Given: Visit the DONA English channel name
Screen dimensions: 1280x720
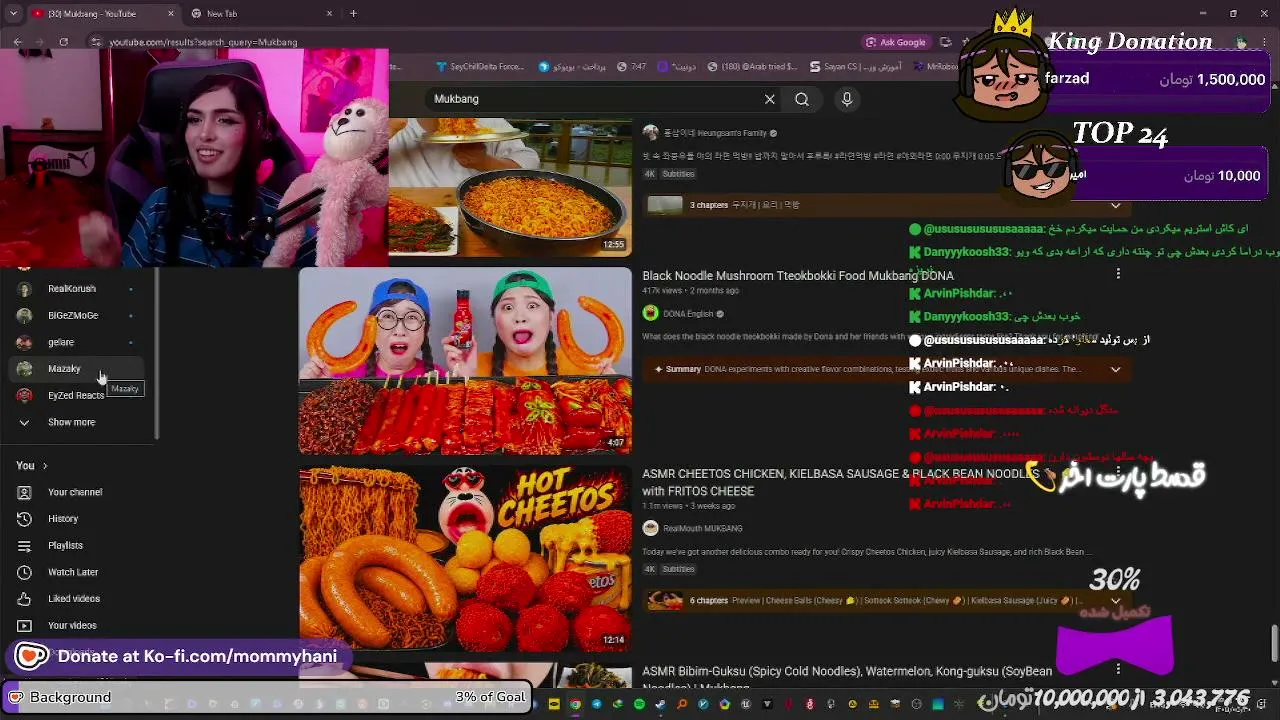Looking at the screenshot, I should pos(687,314).
